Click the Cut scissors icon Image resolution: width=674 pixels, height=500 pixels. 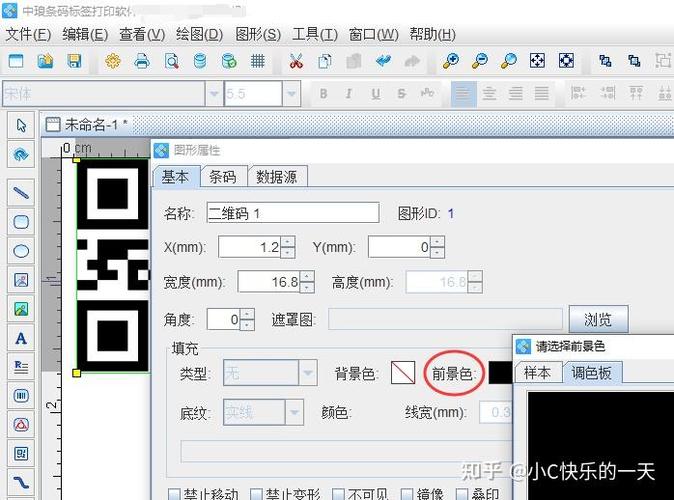pyautogui.click(x=296, y=61)
